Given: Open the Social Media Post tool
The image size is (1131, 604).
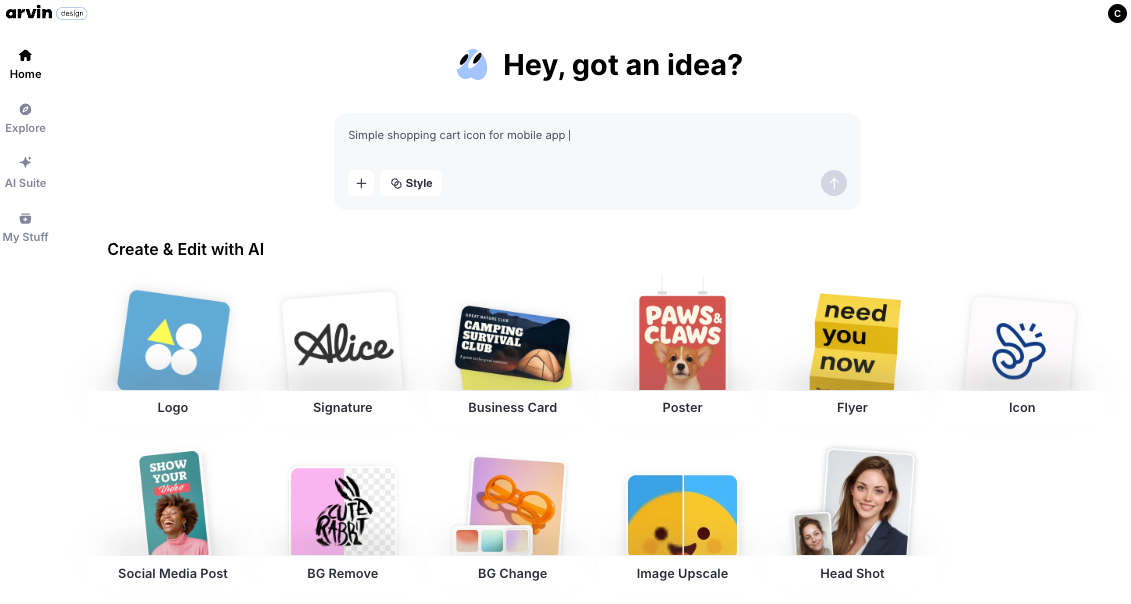Looking at the screenshot, I should 173,516.
